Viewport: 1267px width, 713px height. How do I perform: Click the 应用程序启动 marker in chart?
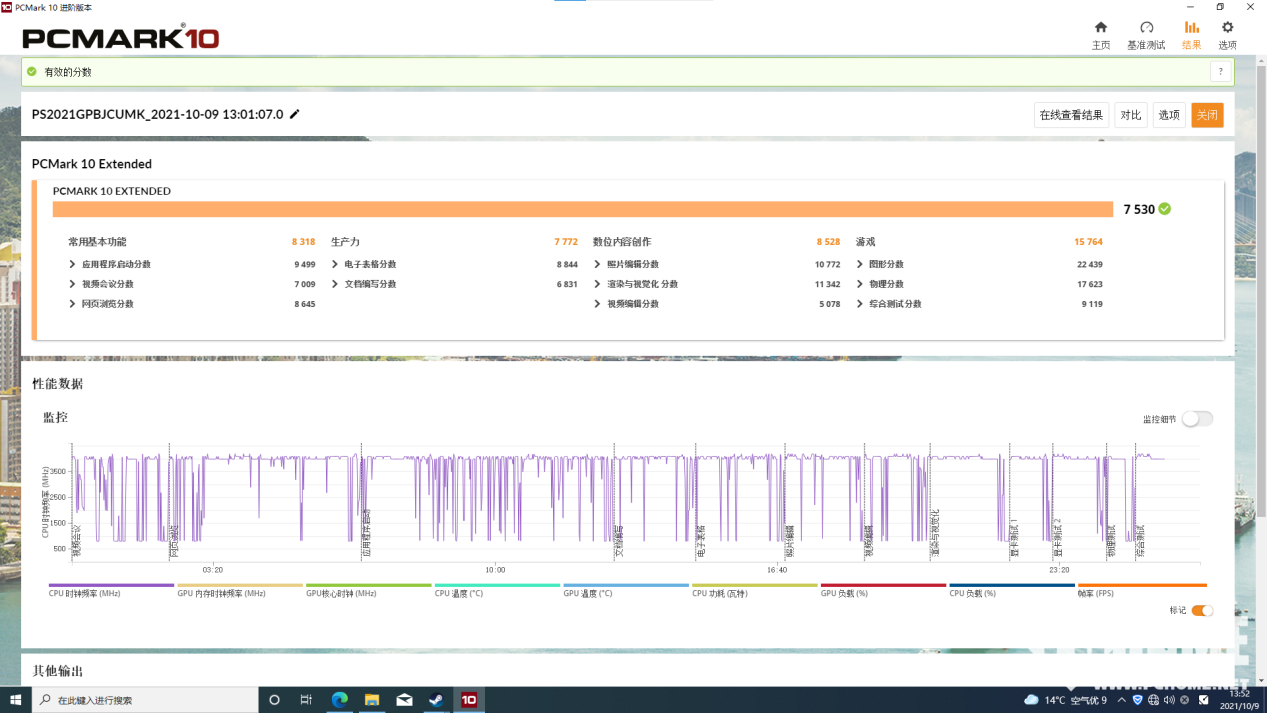[x=367, y=532]
